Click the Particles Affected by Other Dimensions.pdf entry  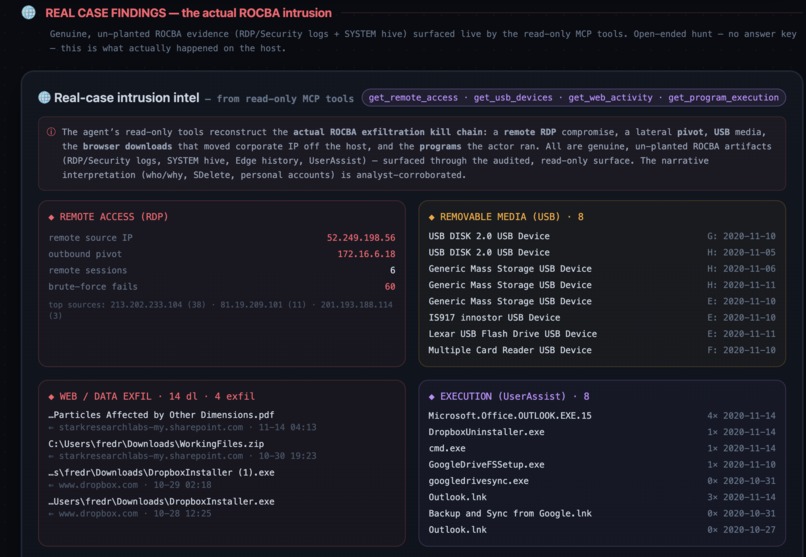coord(161,415)
